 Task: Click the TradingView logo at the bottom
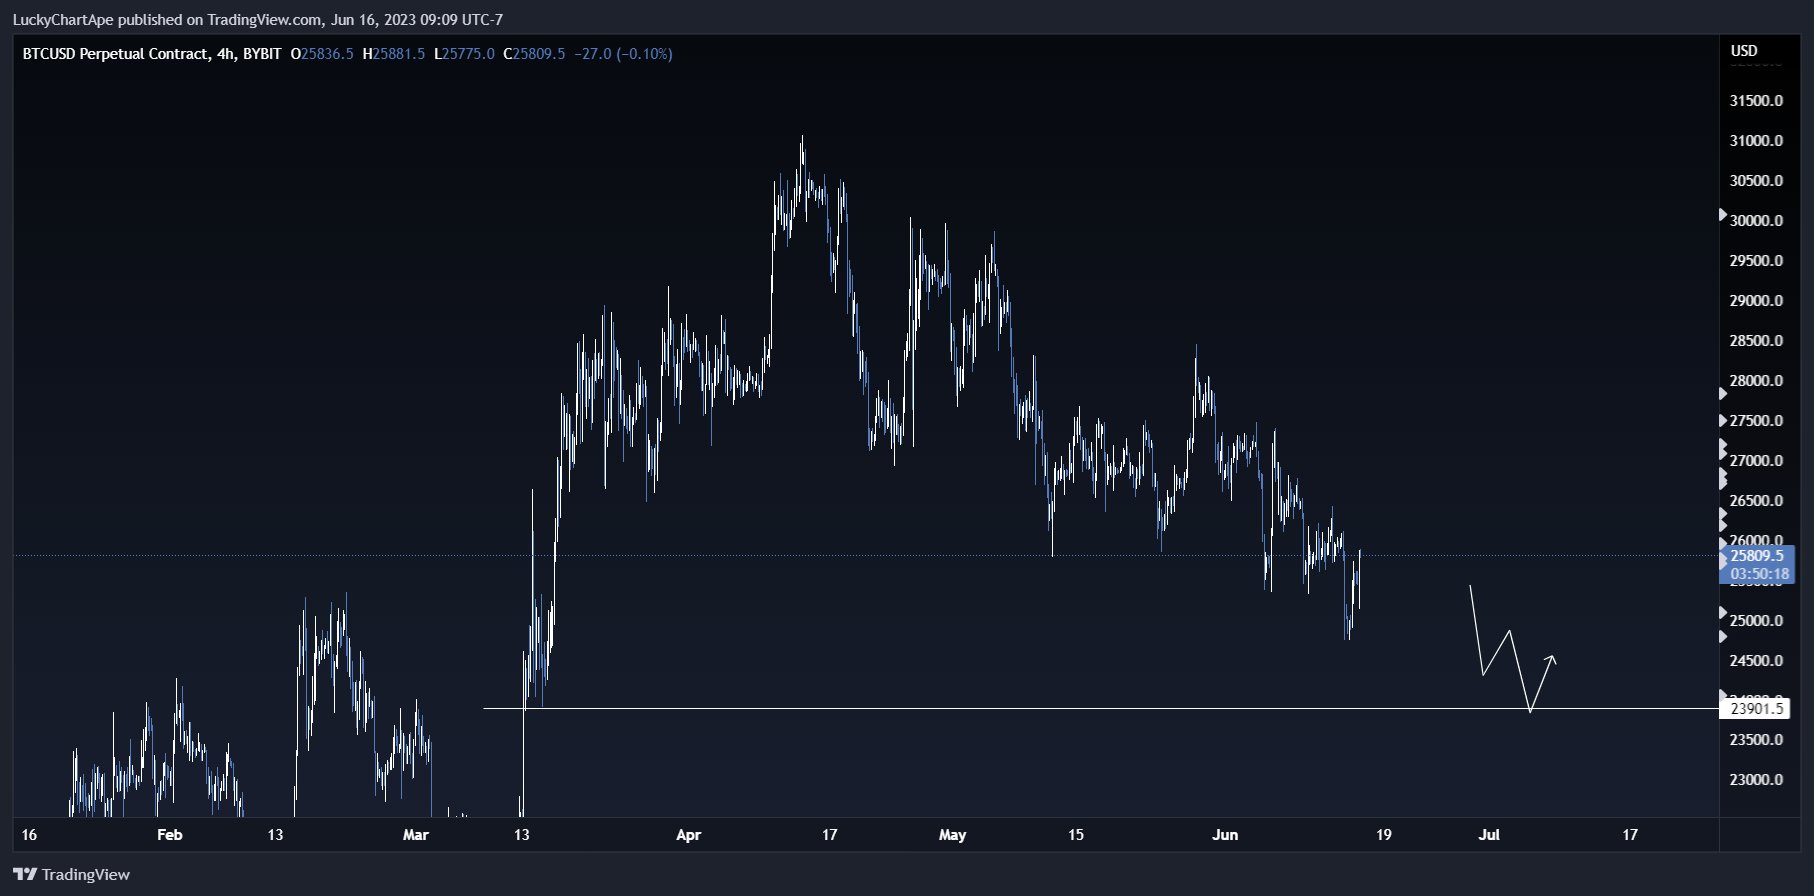pyautogui.click(x=71, y=874)
